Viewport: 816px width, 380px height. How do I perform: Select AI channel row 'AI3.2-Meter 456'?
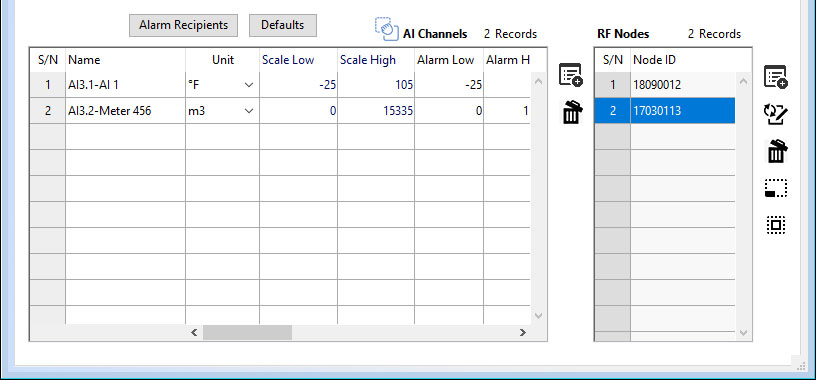click(125, 111)
